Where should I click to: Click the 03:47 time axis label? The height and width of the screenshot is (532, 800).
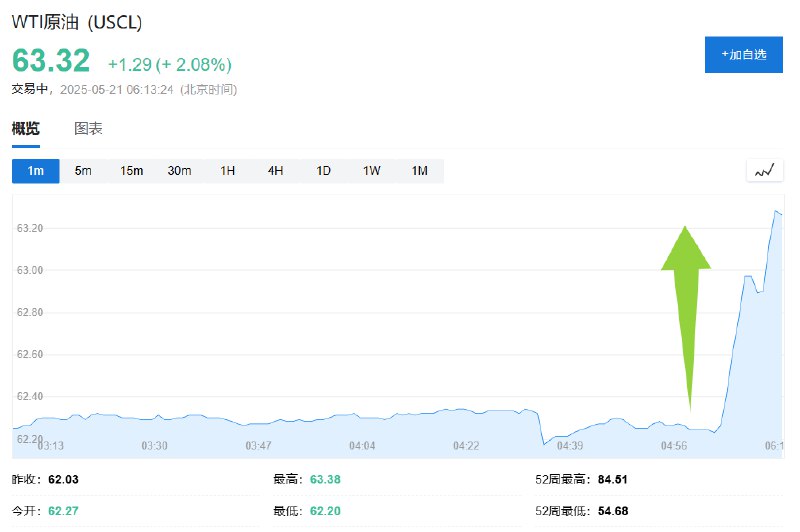pos(258,446)
